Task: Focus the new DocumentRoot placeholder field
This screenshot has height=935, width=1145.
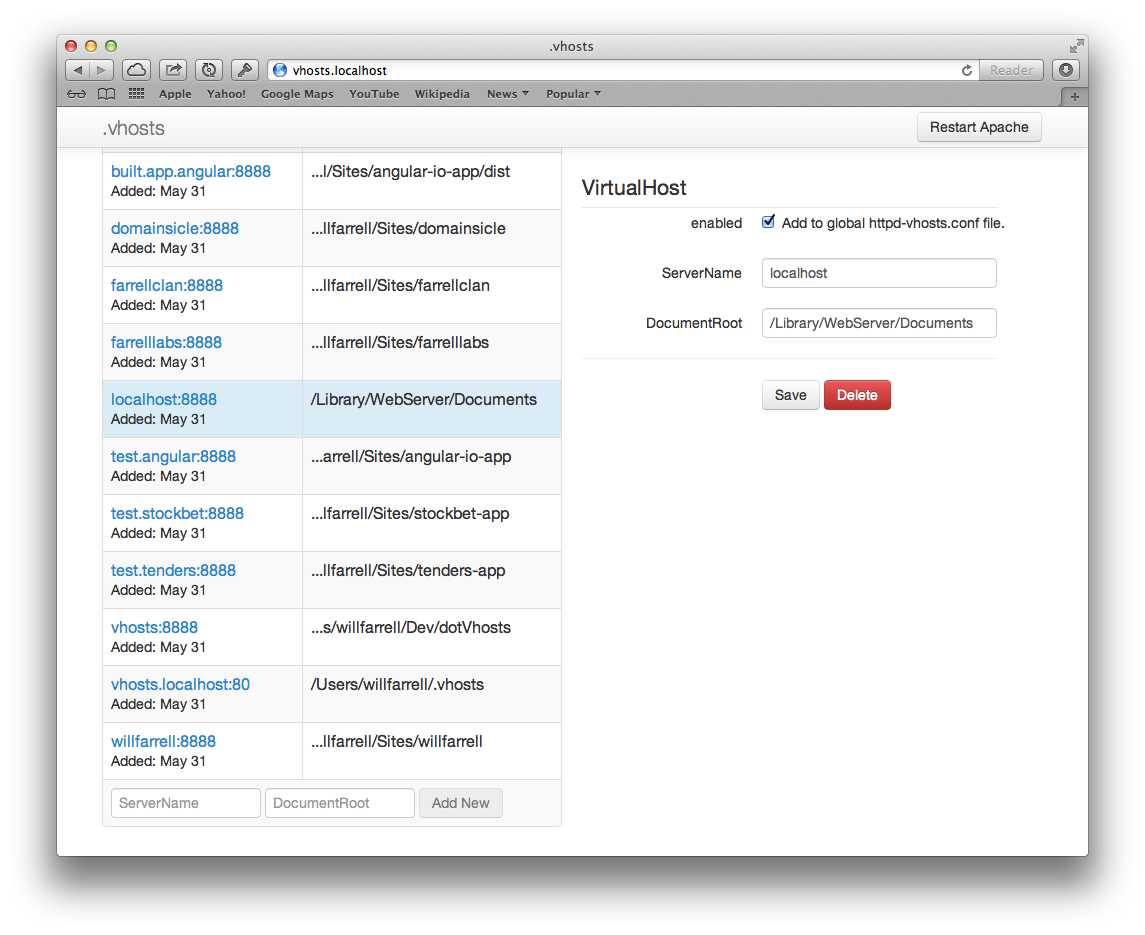Action: pos(340,803)
